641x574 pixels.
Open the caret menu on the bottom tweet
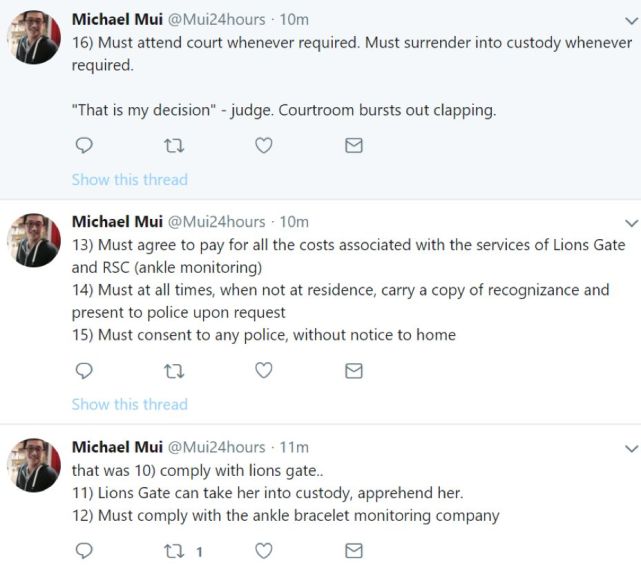(x=630, y=447)
